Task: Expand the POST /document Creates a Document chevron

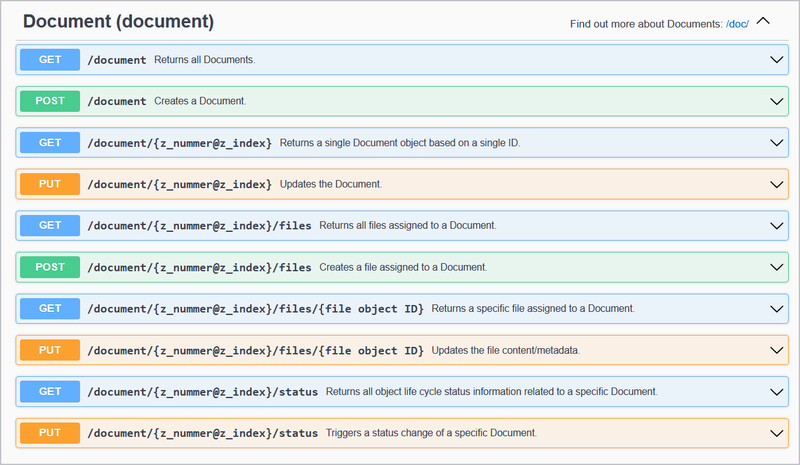Action: point(776,101)
